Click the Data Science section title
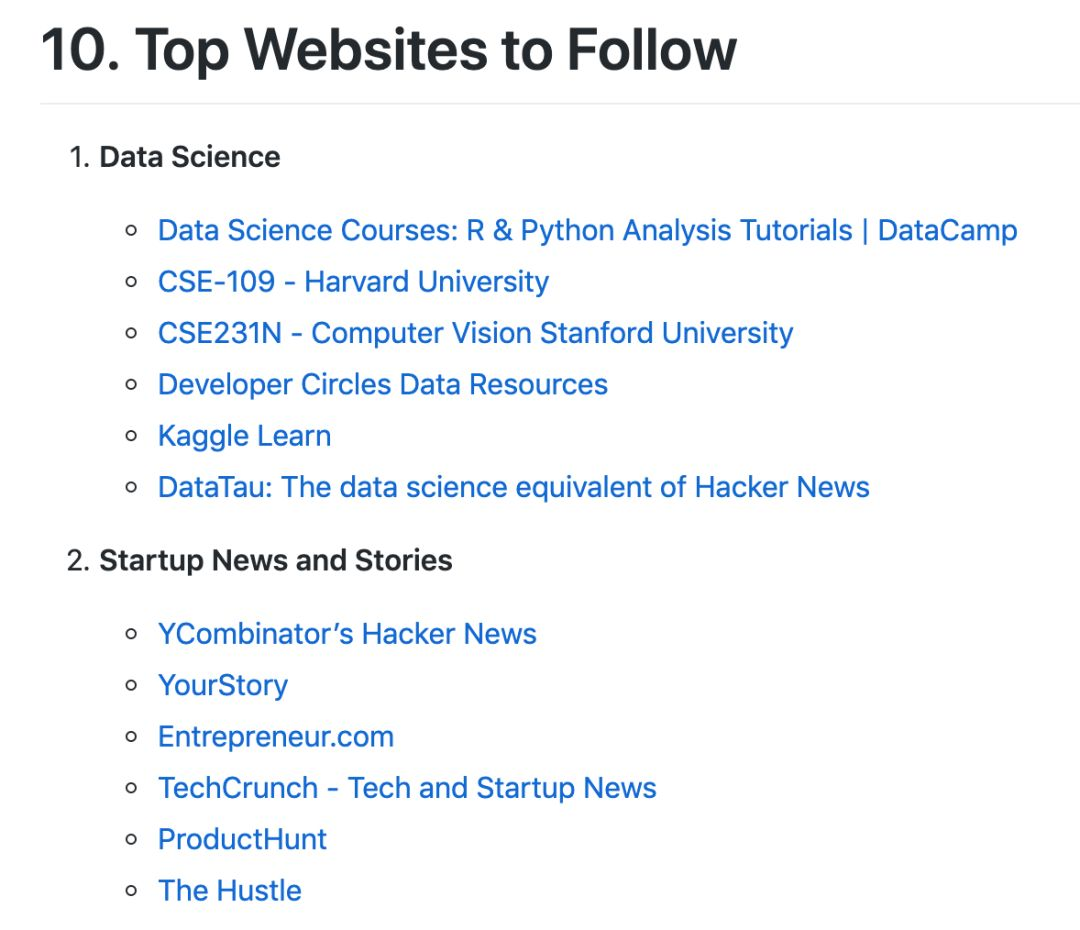Image resolution: width=1080 pixels, height=930 pixels. [x=190, y=157]
